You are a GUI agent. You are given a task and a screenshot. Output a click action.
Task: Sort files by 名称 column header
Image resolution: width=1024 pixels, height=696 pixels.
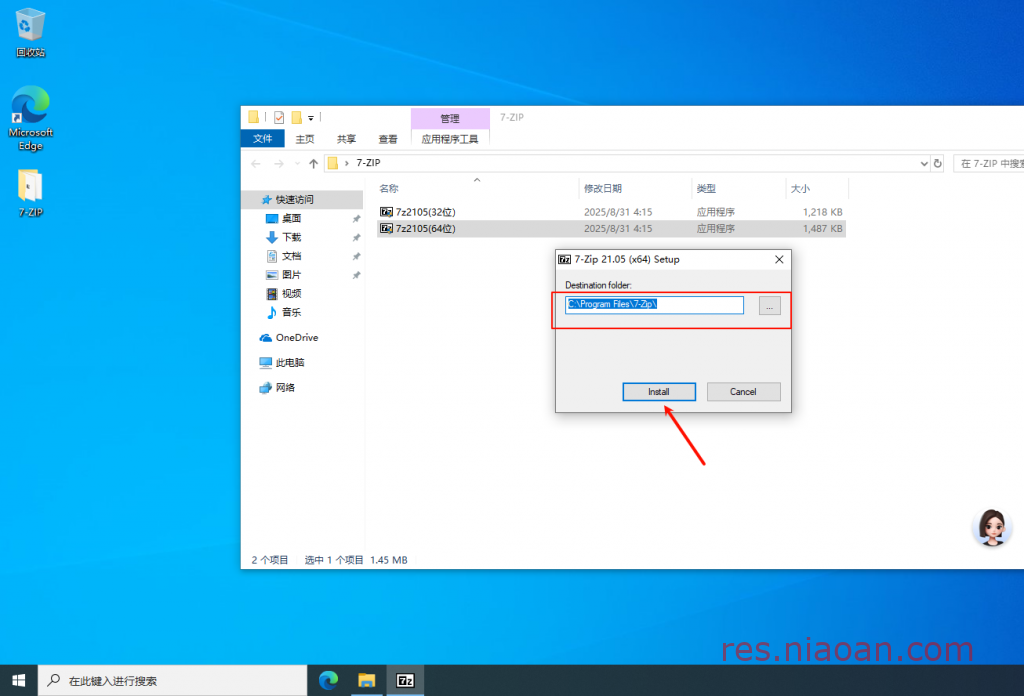(389, 188)
